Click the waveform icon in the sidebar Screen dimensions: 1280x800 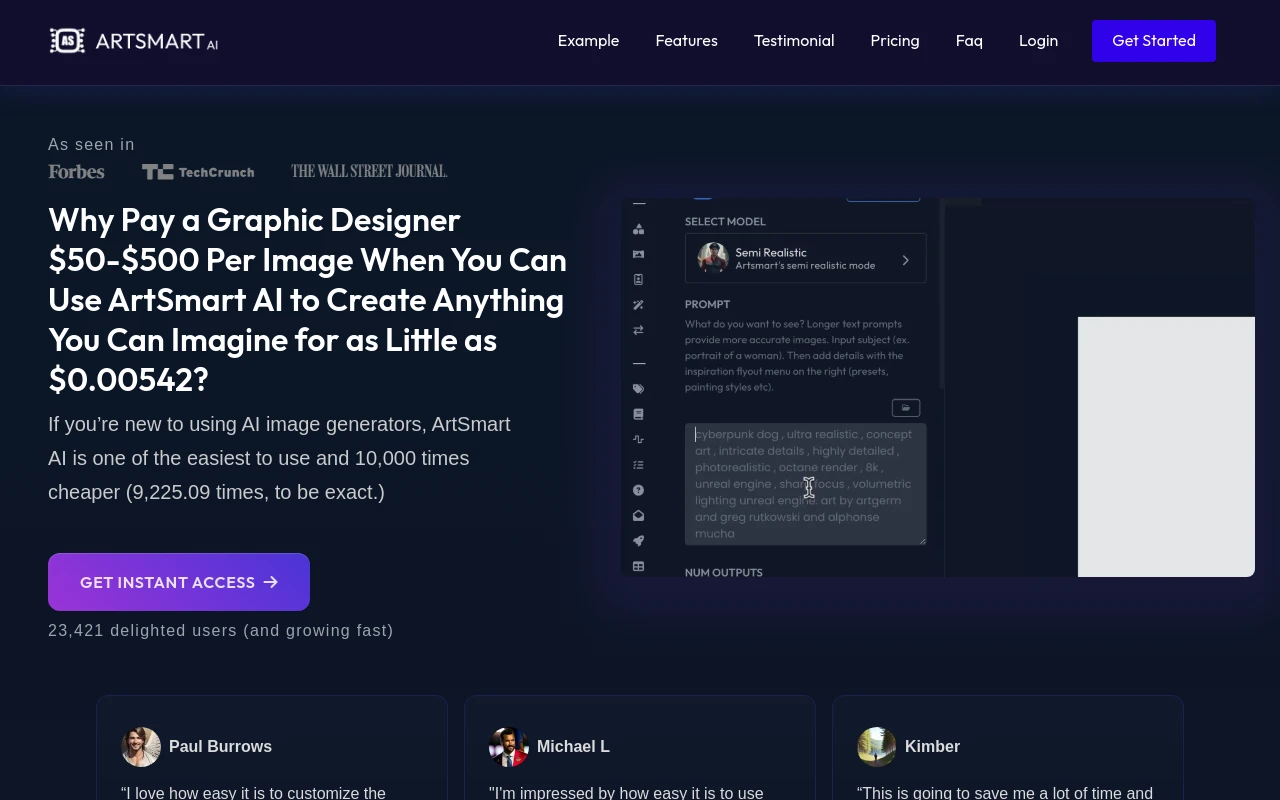(638, 439)
